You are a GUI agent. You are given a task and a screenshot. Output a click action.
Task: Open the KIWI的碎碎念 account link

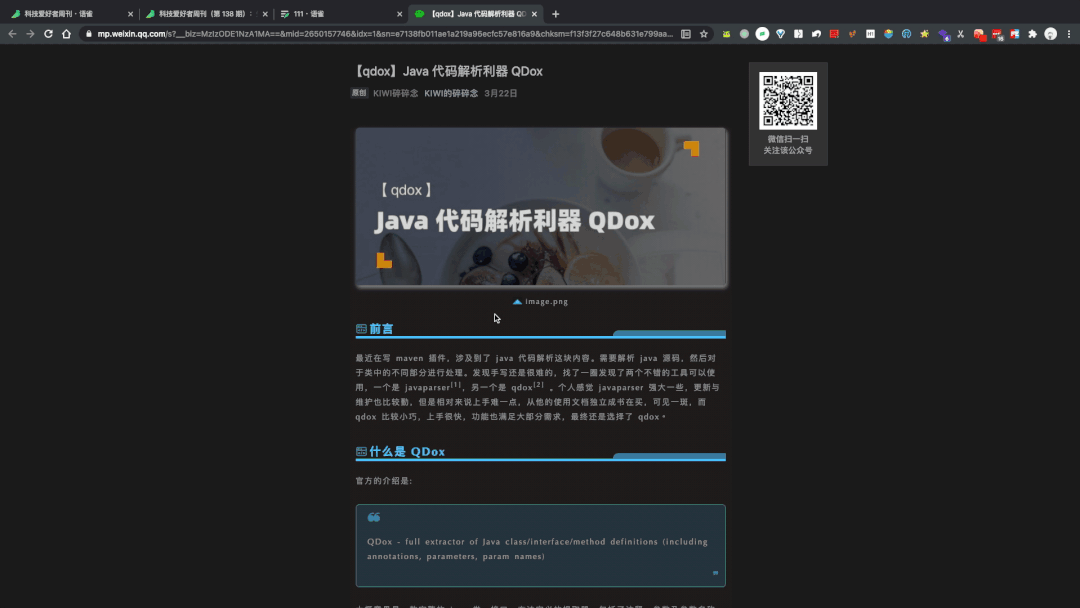pos(451,93)
